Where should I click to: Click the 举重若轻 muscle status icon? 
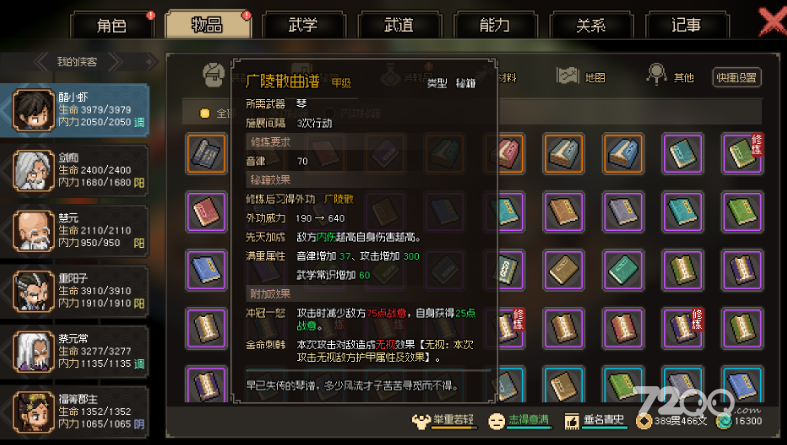pos(421,421)
